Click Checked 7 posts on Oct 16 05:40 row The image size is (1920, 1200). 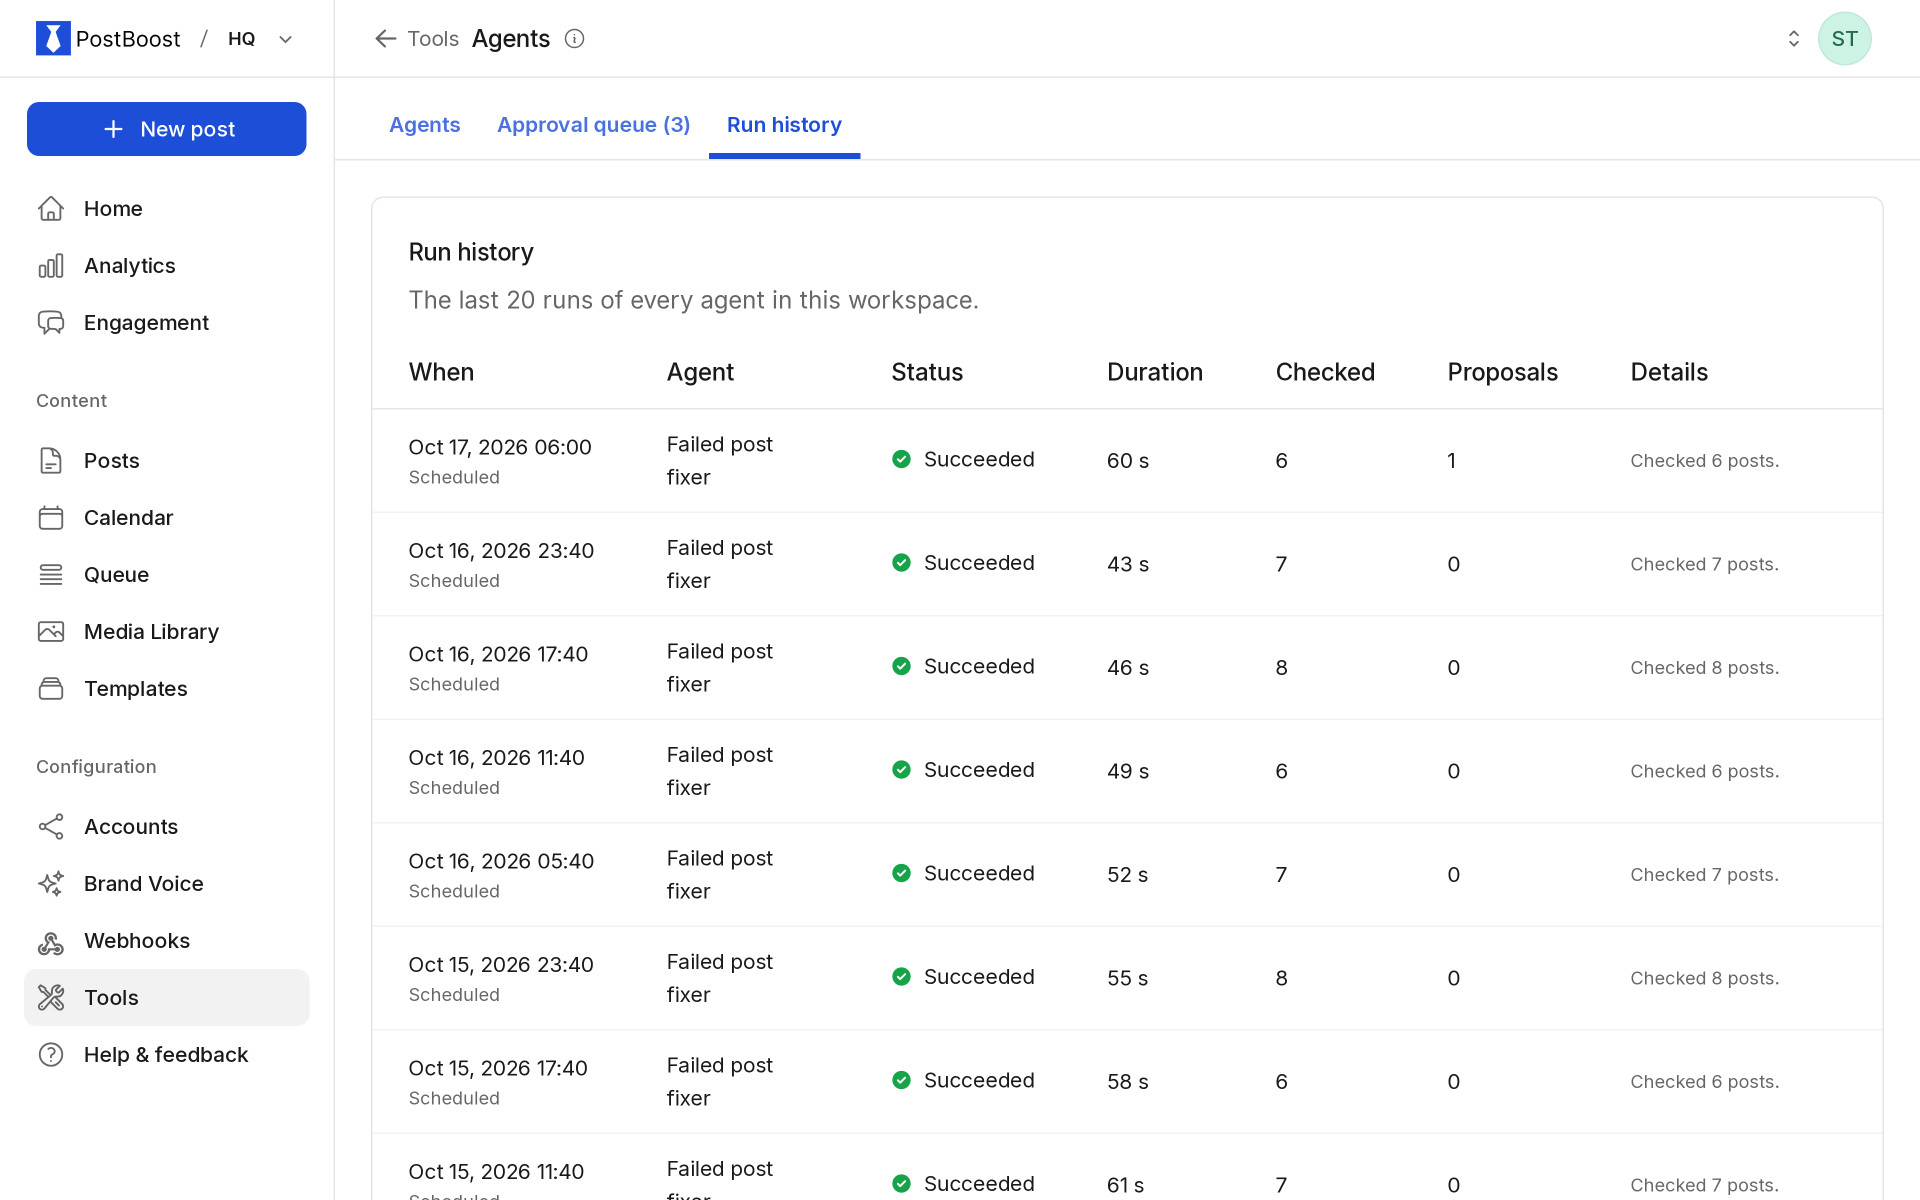tap(1704, 875)
